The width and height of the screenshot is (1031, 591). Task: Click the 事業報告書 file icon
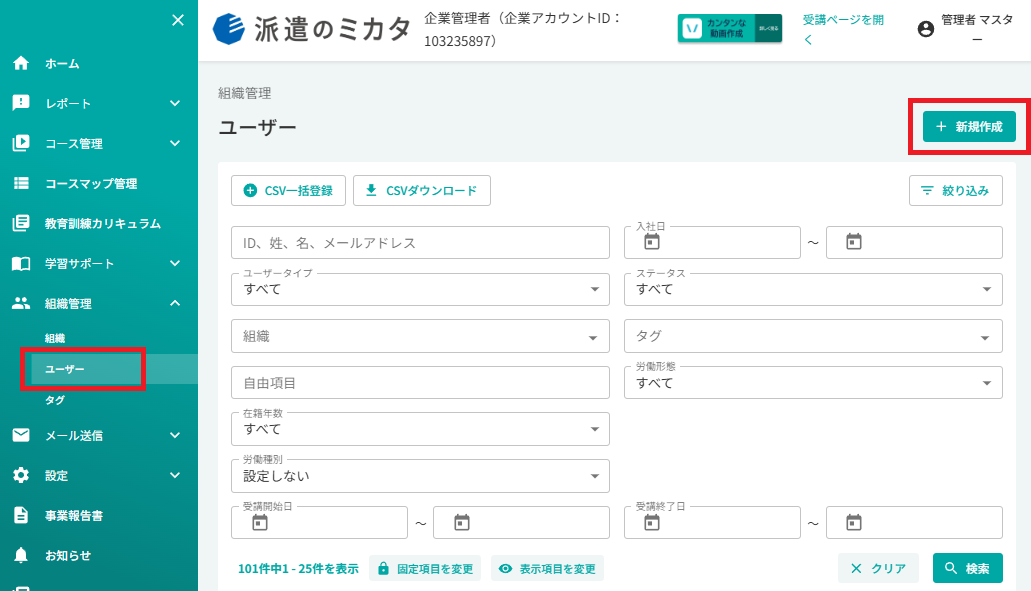pyautogui.click(x=21, y=515)
